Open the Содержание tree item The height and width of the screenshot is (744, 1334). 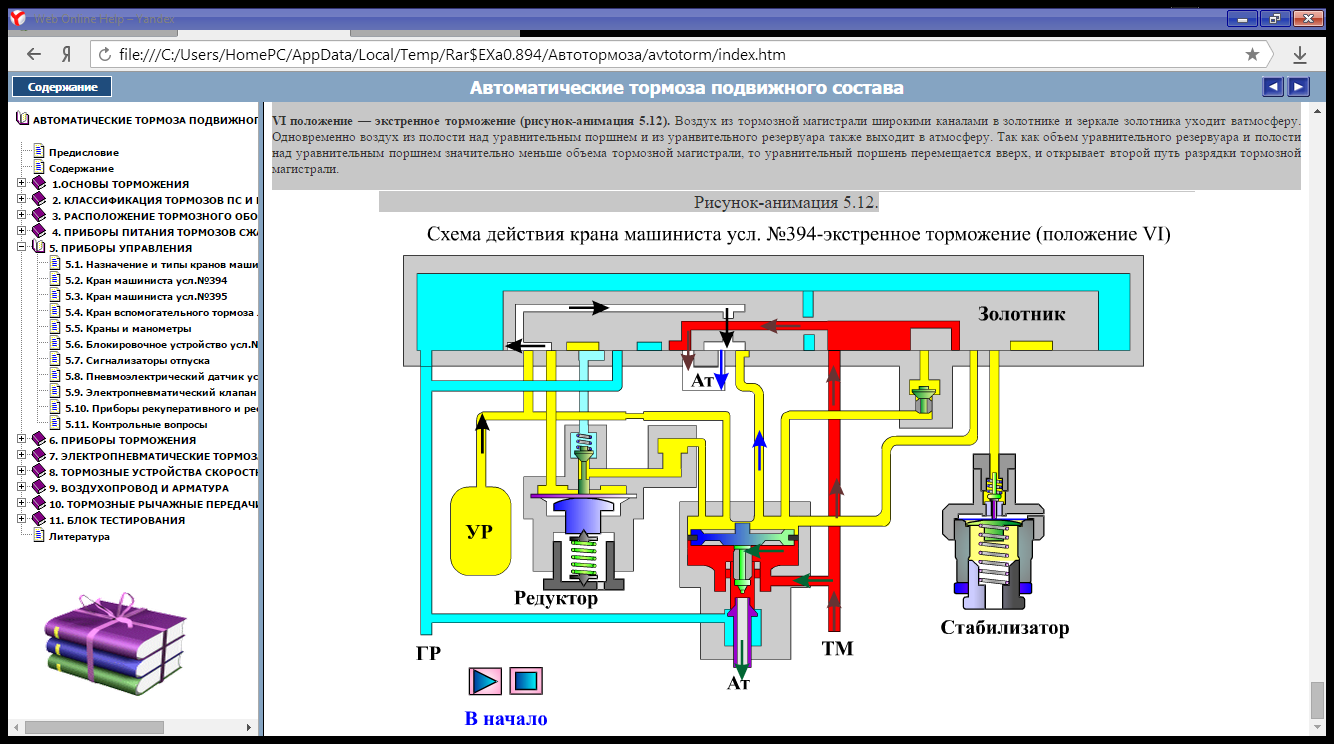tap(83, 168)
